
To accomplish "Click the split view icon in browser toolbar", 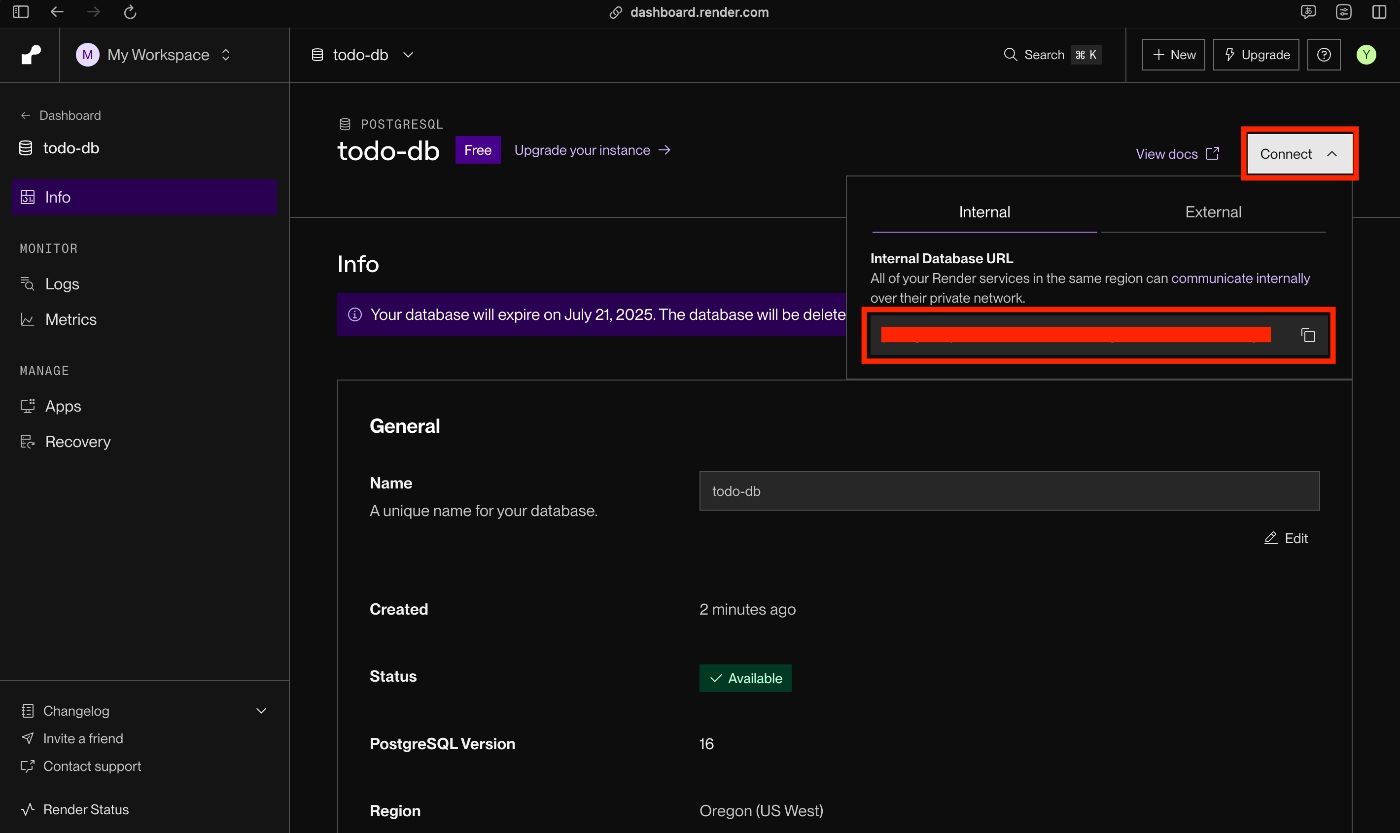I will coord(1380,12).
